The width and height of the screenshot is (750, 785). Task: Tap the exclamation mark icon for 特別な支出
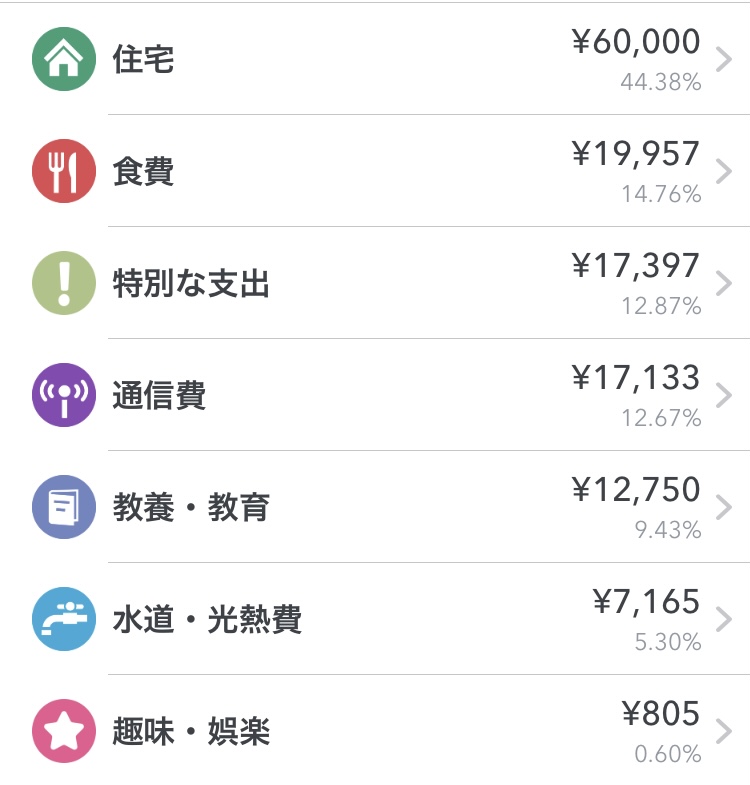click(x=64, y=283)
